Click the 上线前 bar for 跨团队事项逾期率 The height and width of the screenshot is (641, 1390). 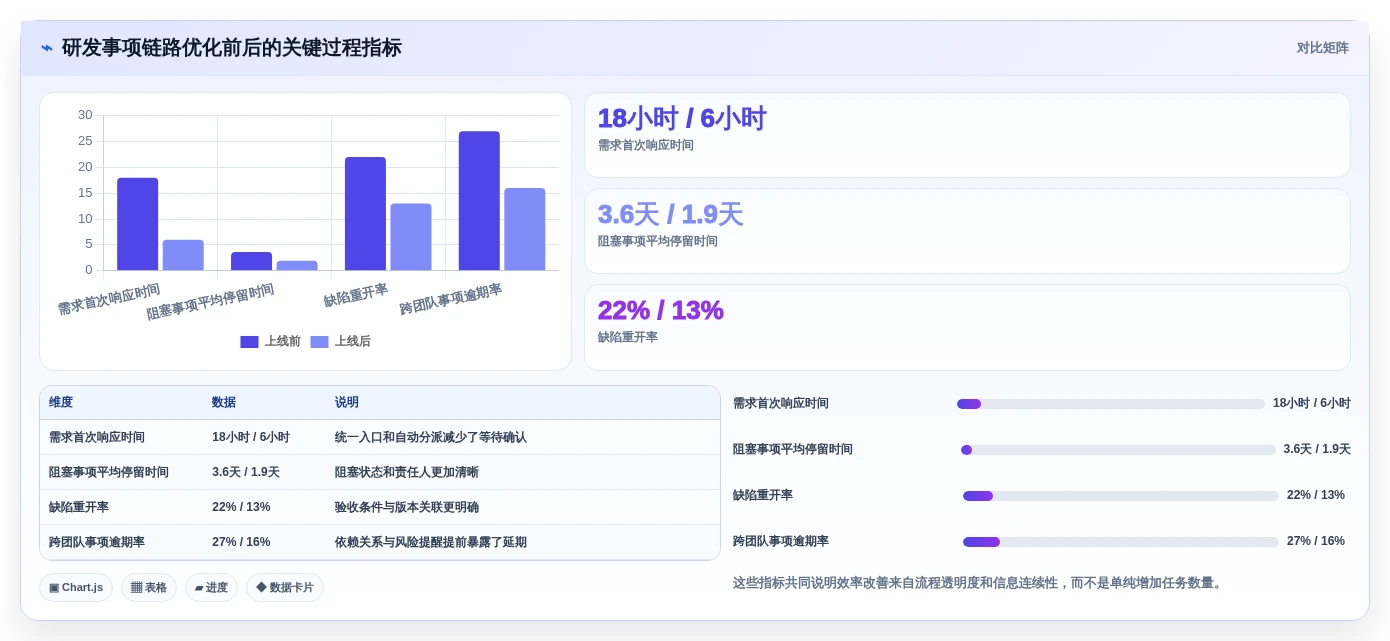[x=479, y=201]
